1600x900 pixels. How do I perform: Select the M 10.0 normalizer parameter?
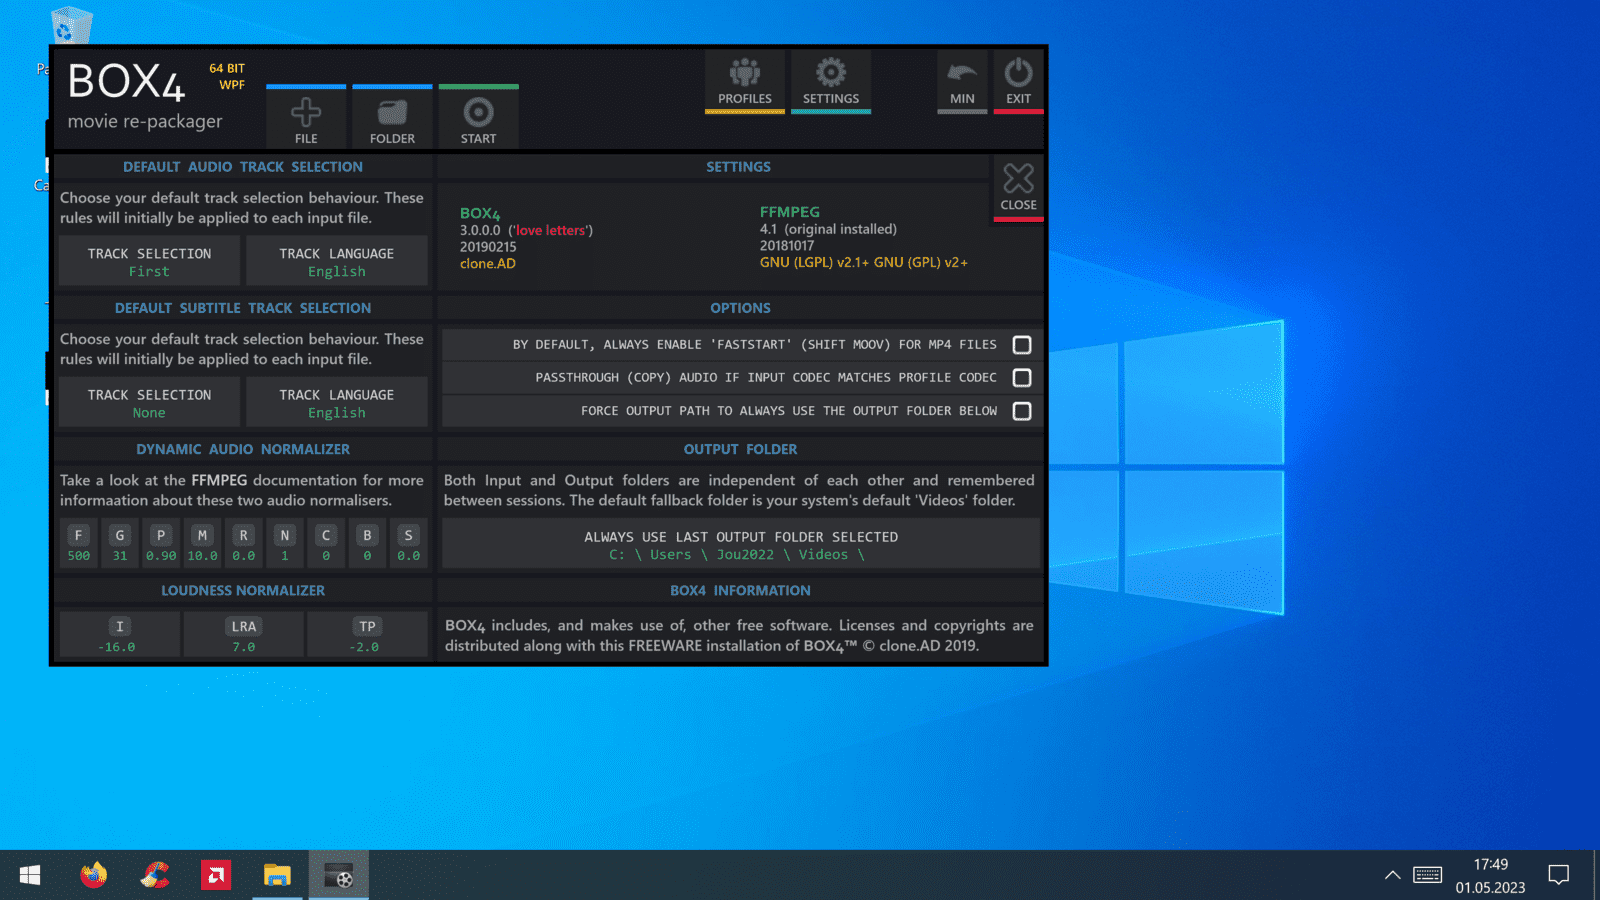[202, 544]
